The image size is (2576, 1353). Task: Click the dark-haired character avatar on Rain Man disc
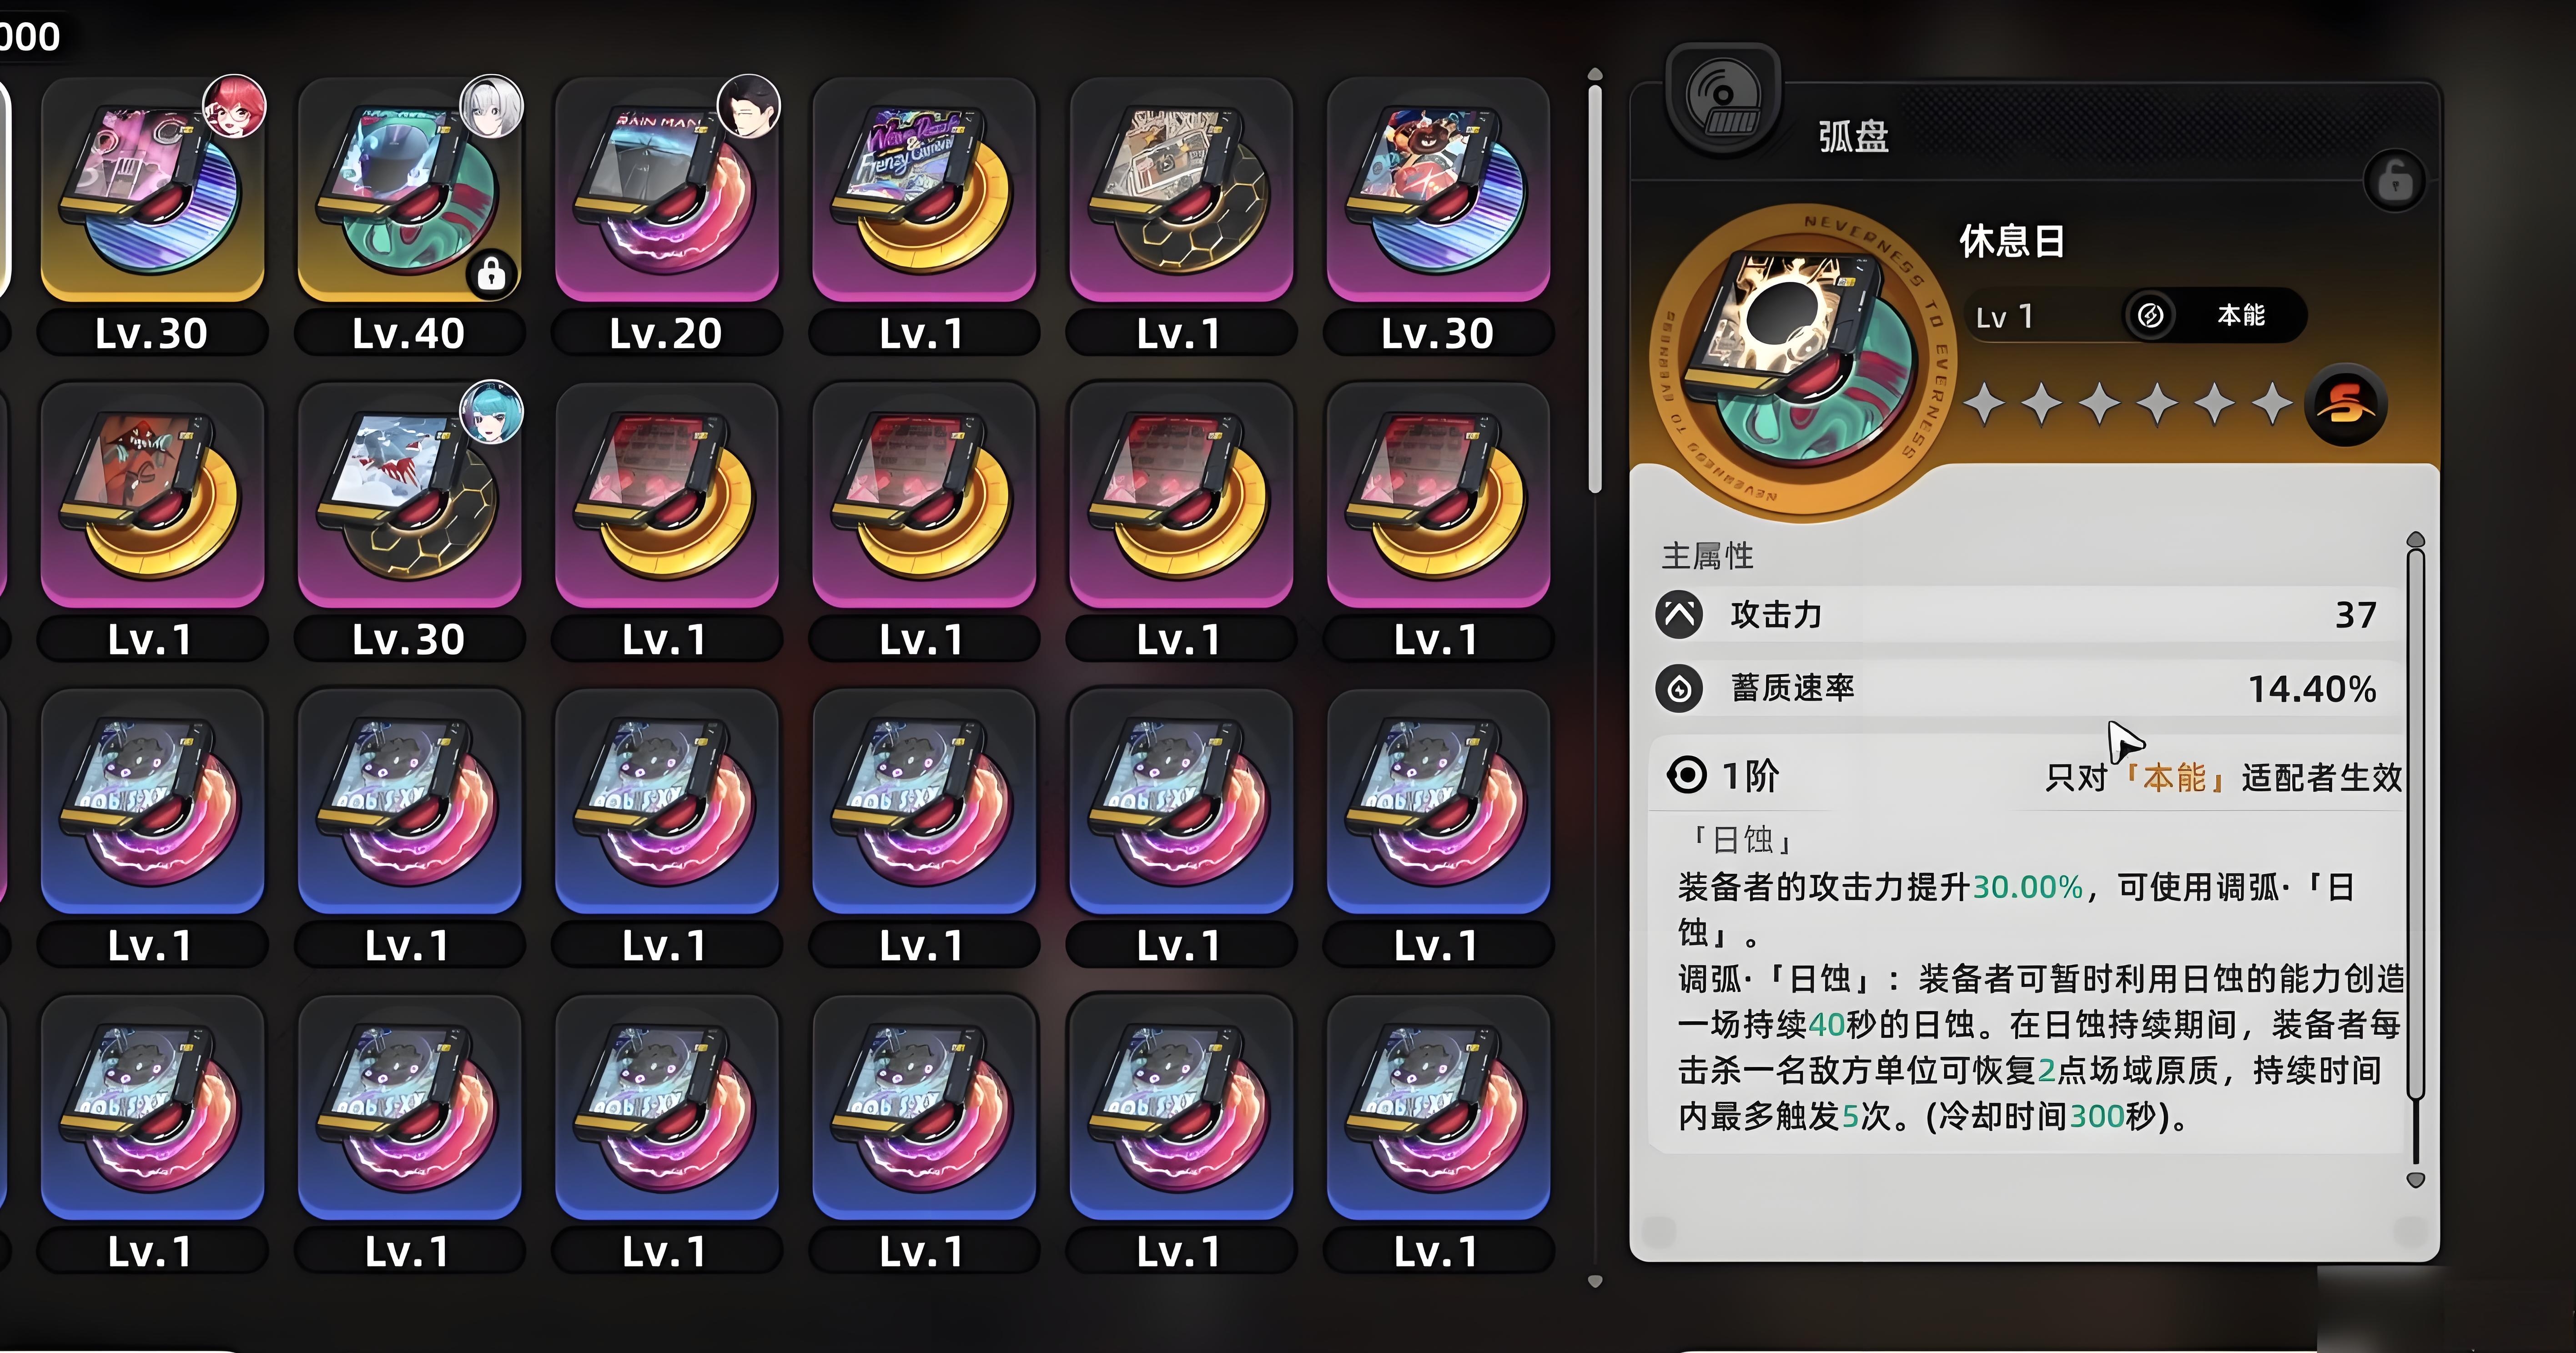tap(748, 106)
